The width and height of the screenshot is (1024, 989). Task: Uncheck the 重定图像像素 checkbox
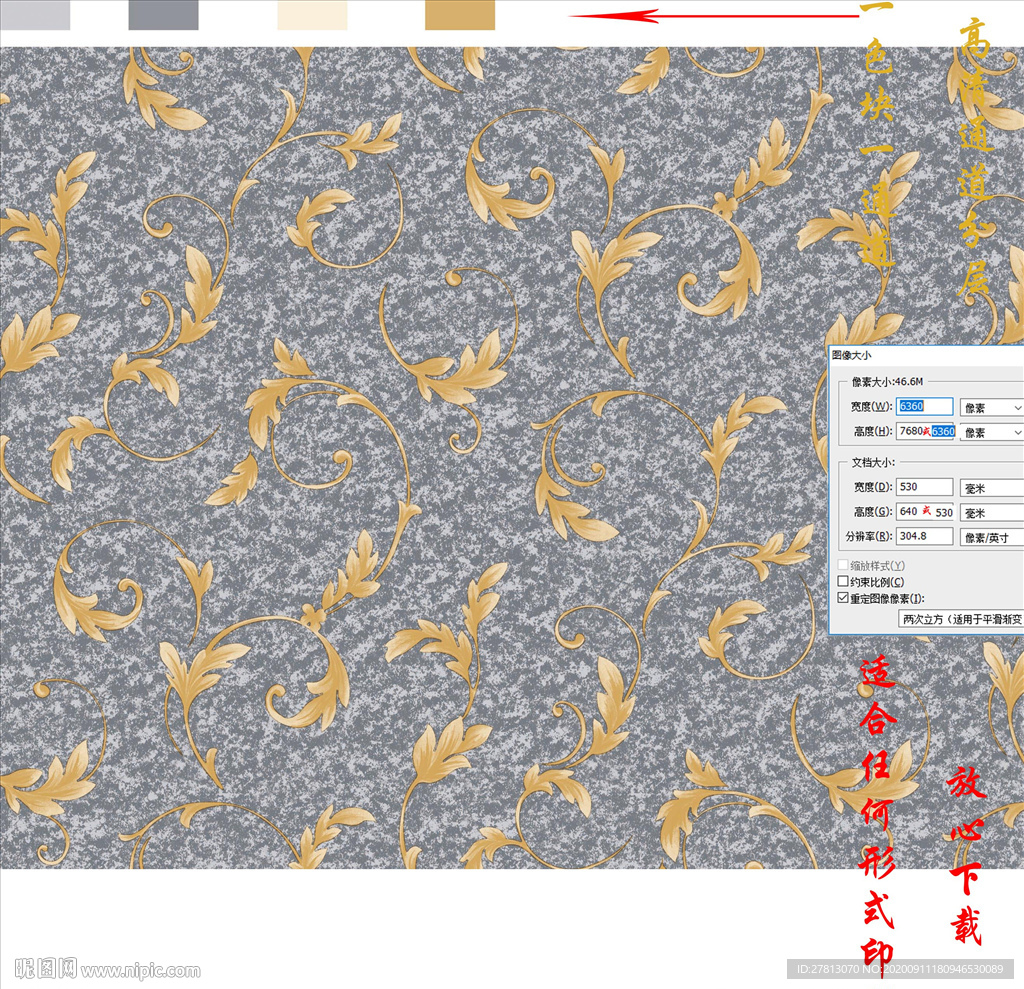pyautogui.click(x=843, y=597)
